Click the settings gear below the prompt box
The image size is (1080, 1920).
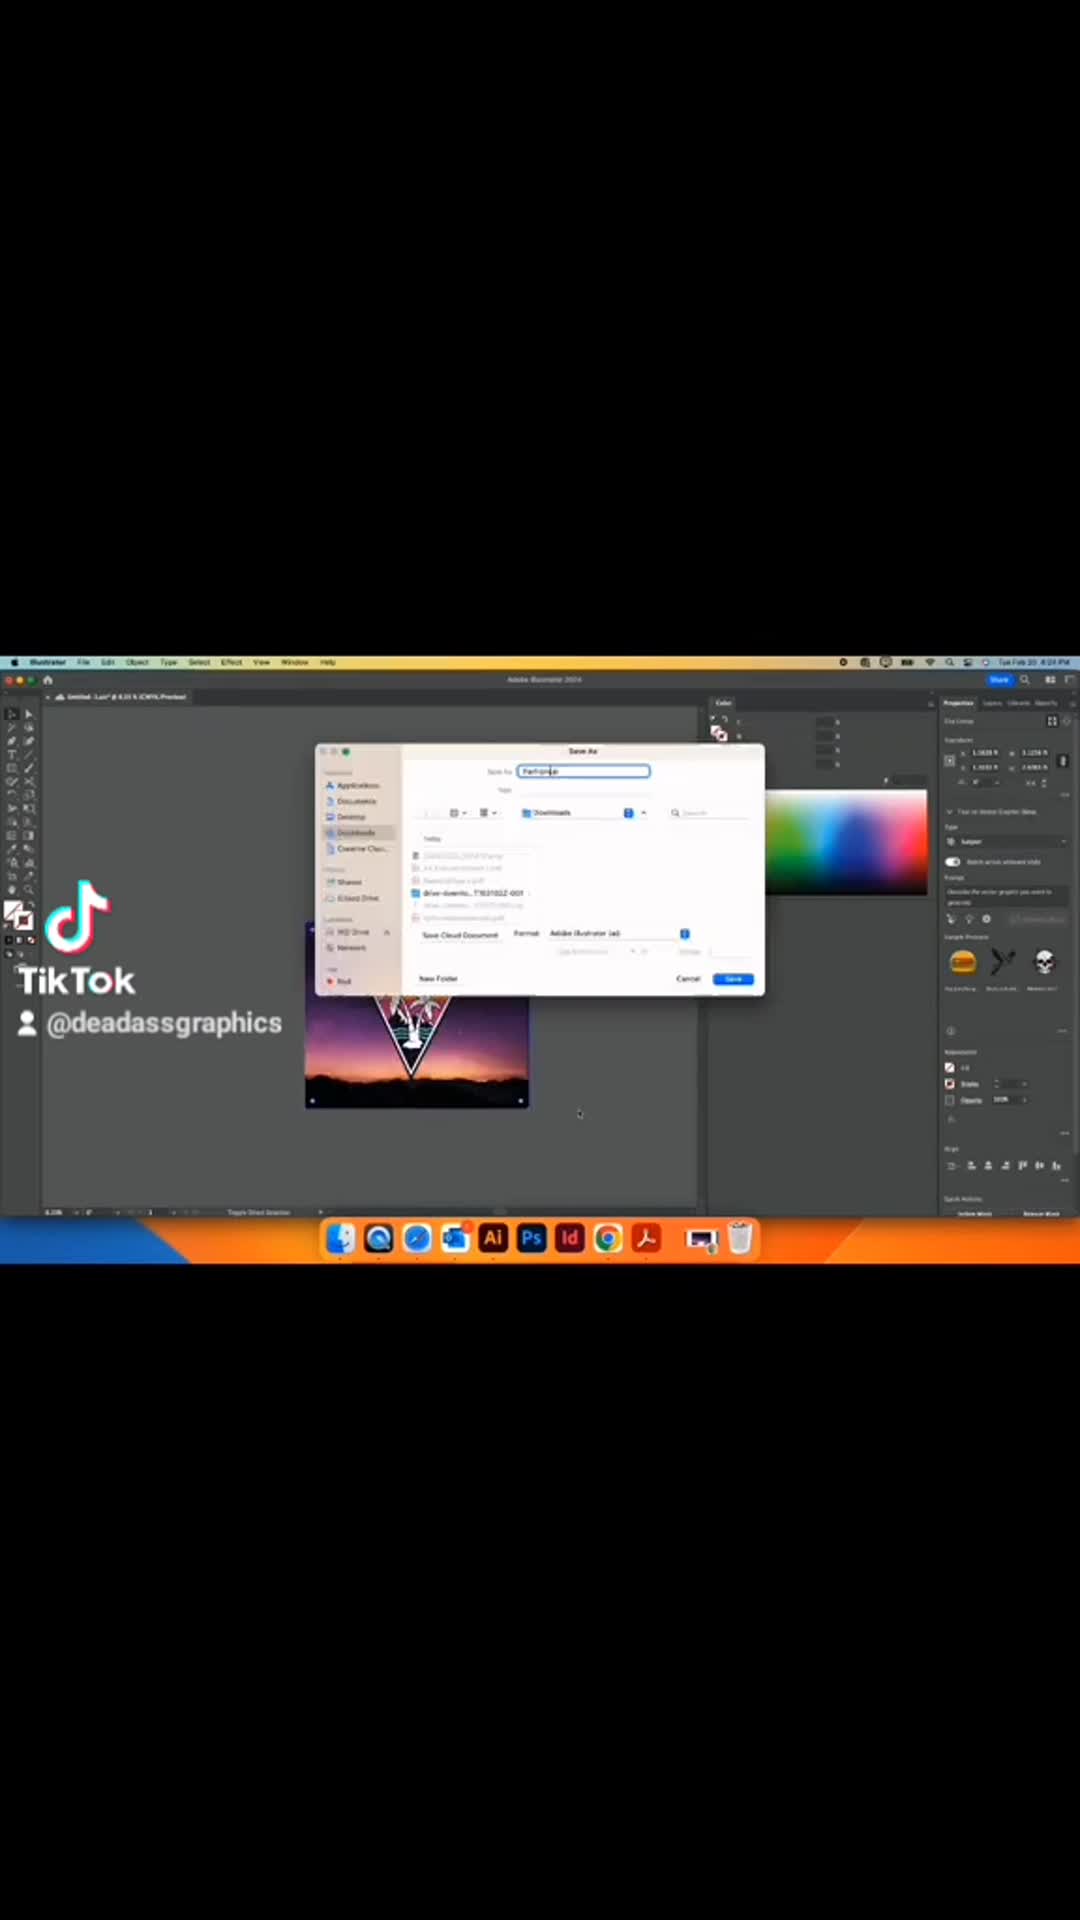[x=986, y=919]
